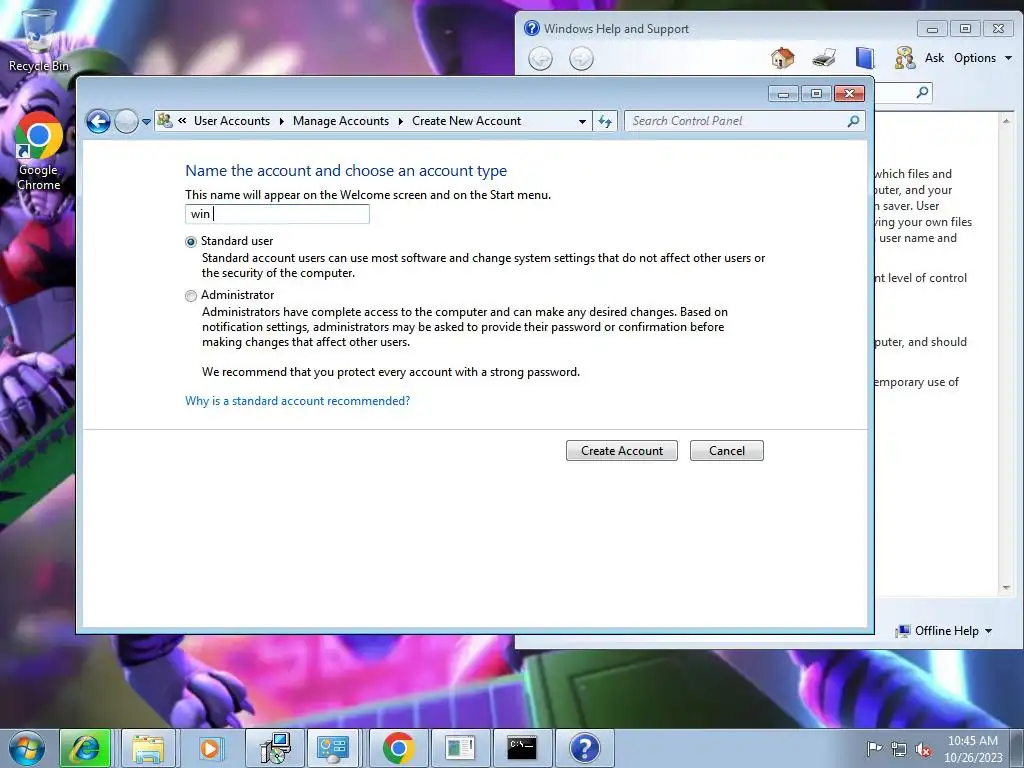Click the Print icon in Help and Support
This screenshot has width=1024, height=768.
point(824,58)
